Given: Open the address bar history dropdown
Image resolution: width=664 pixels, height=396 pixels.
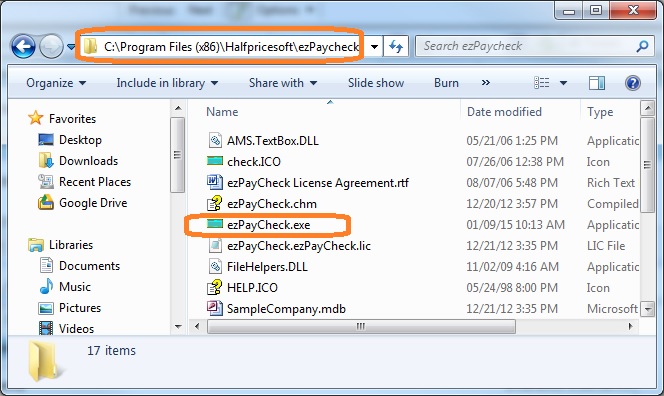Looking at the screenshot, I should click(x=374, y=46).
